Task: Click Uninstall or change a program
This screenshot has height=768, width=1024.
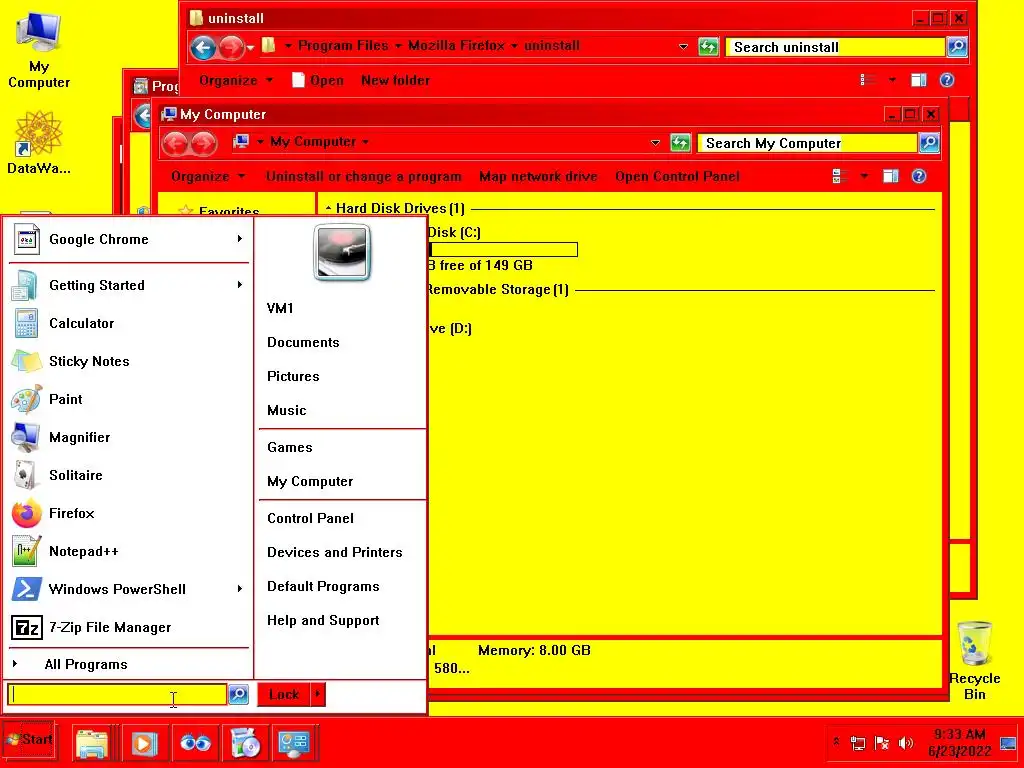Action: coord(364,176)
